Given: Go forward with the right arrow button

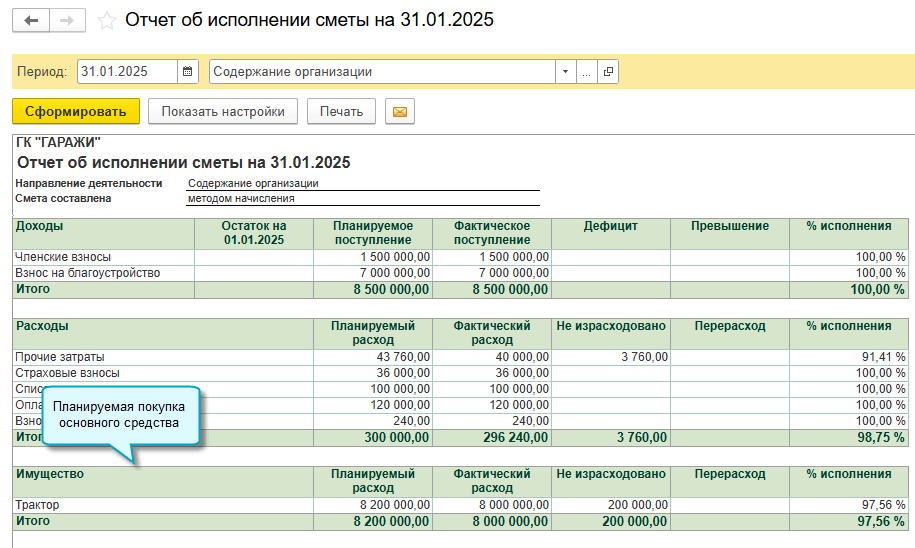Looking at the screenshot, I should tap(67, 20).
